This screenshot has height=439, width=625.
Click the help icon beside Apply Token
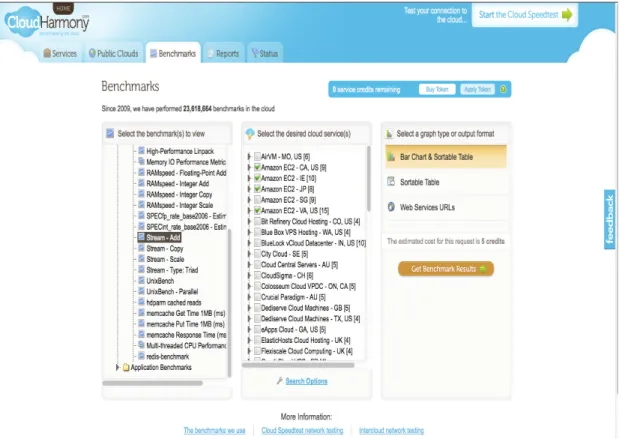[503, 89]
